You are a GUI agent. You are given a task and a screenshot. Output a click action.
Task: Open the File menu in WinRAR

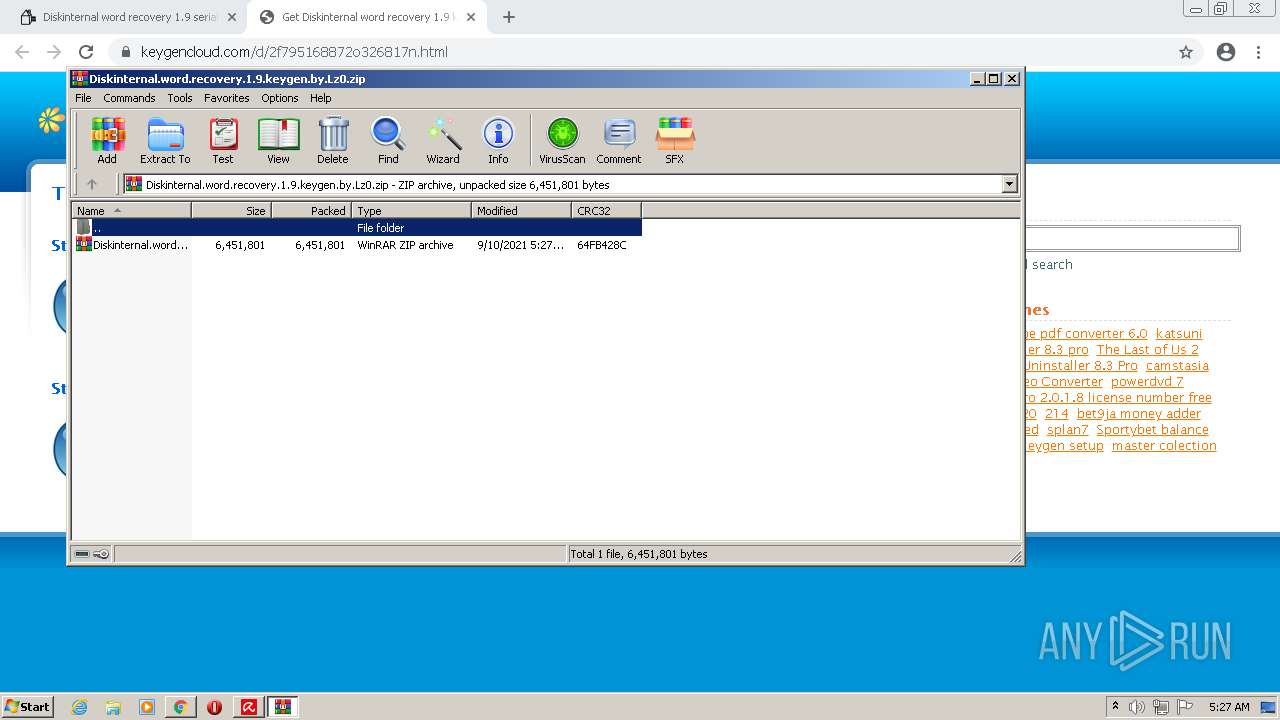83,98
